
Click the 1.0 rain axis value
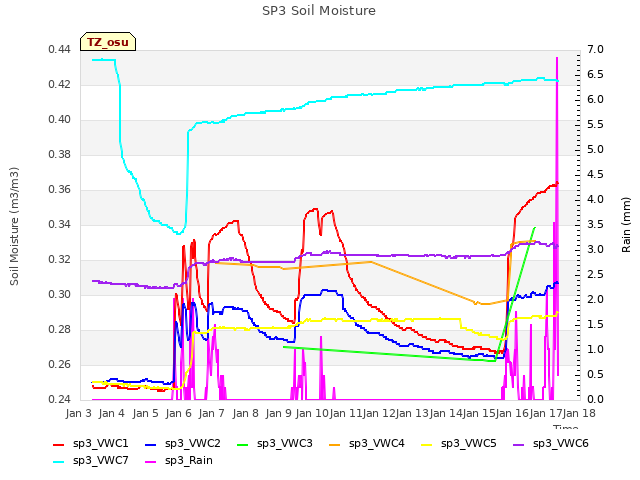click(595, 350)
